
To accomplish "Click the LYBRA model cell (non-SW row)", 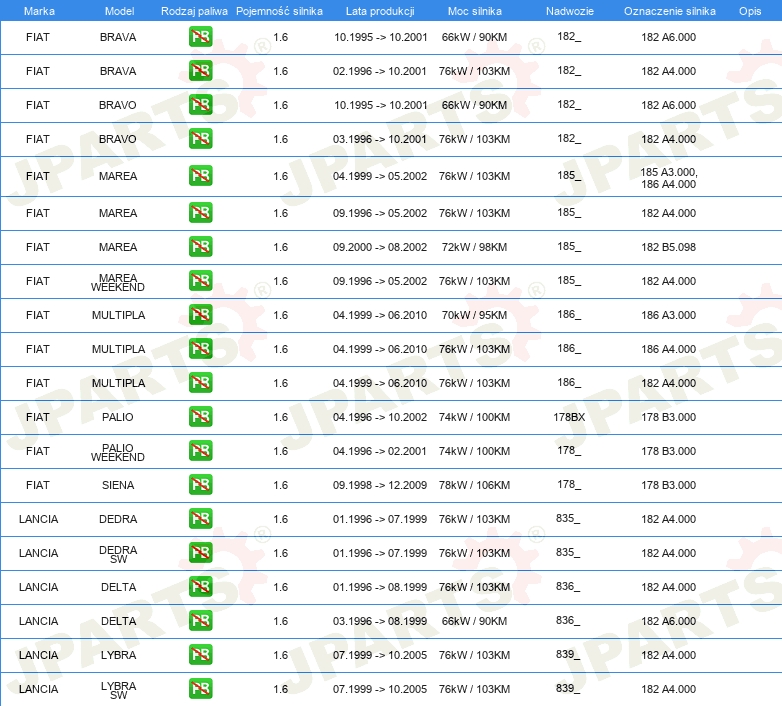I will pos(118,655).
